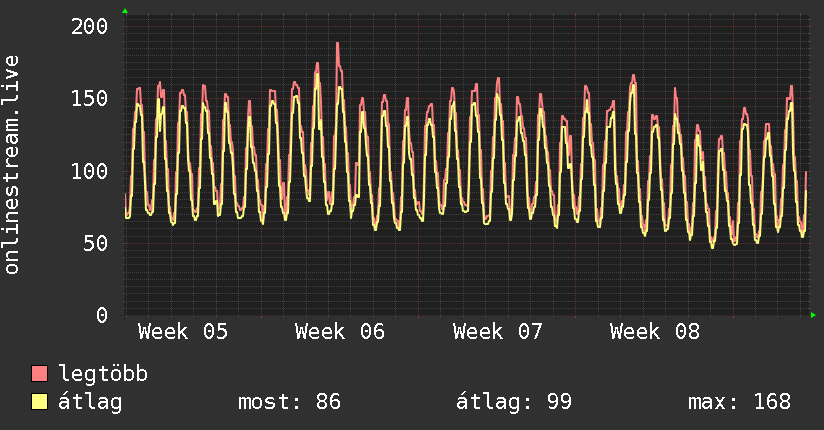This screenshot has width=824, height=430.
Task: Click the tallest red peak near Week 06
Action: click(x=338, y=45)
